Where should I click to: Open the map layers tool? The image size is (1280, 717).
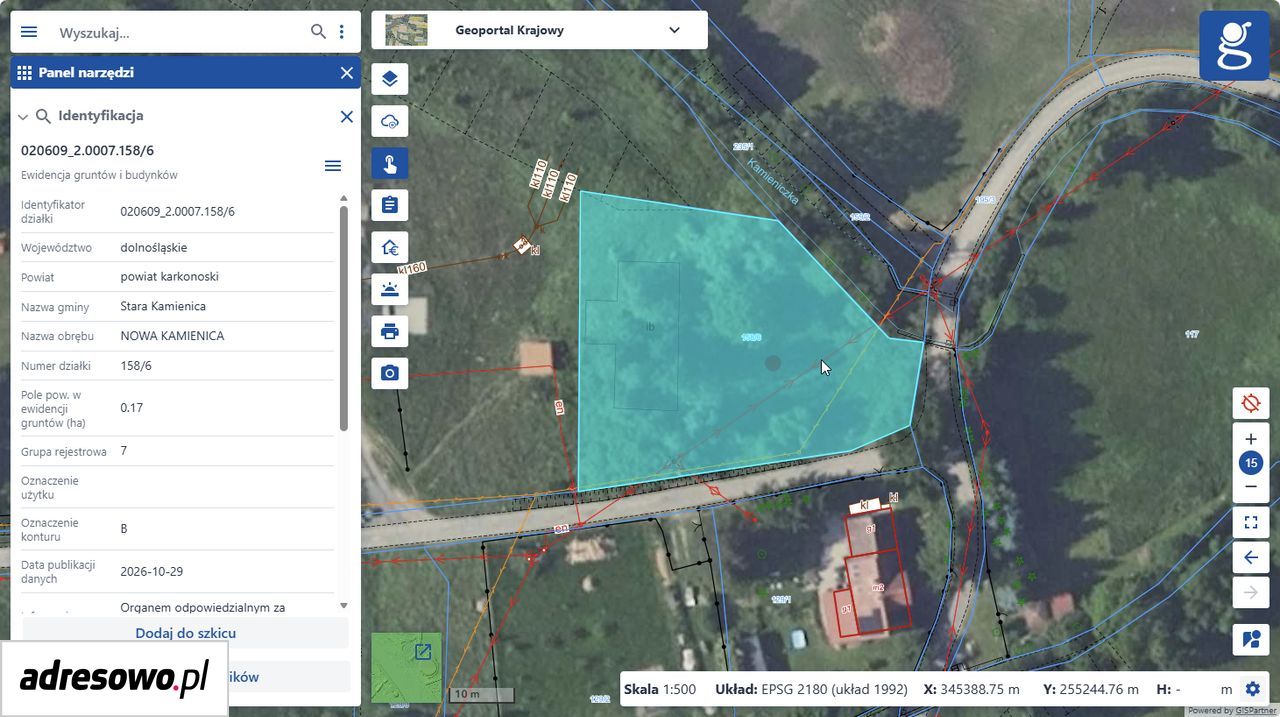point(390,79)
